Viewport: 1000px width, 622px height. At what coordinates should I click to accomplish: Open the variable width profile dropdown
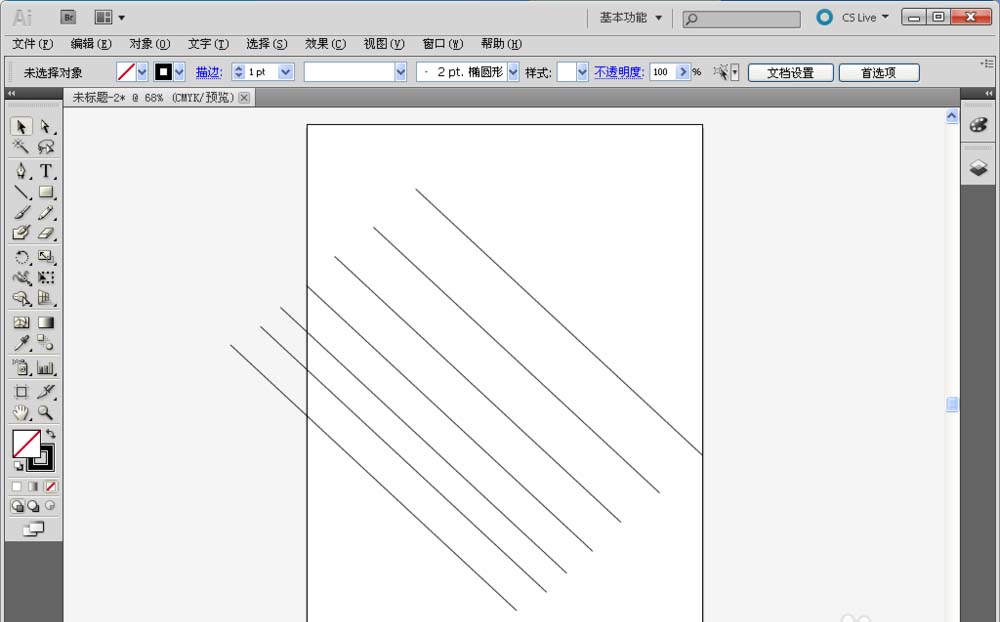[401, 72]
